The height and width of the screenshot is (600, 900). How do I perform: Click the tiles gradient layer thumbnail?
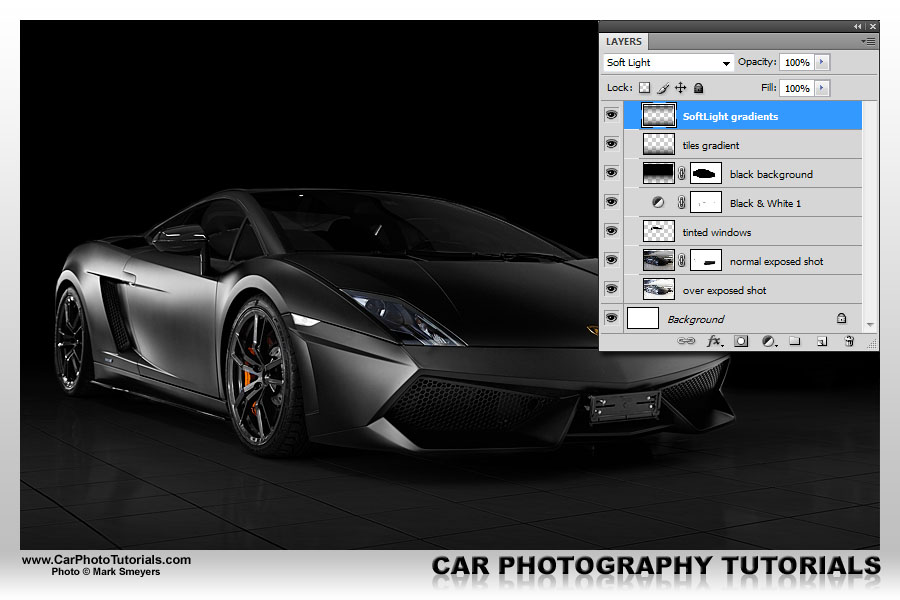pos(658,144)
